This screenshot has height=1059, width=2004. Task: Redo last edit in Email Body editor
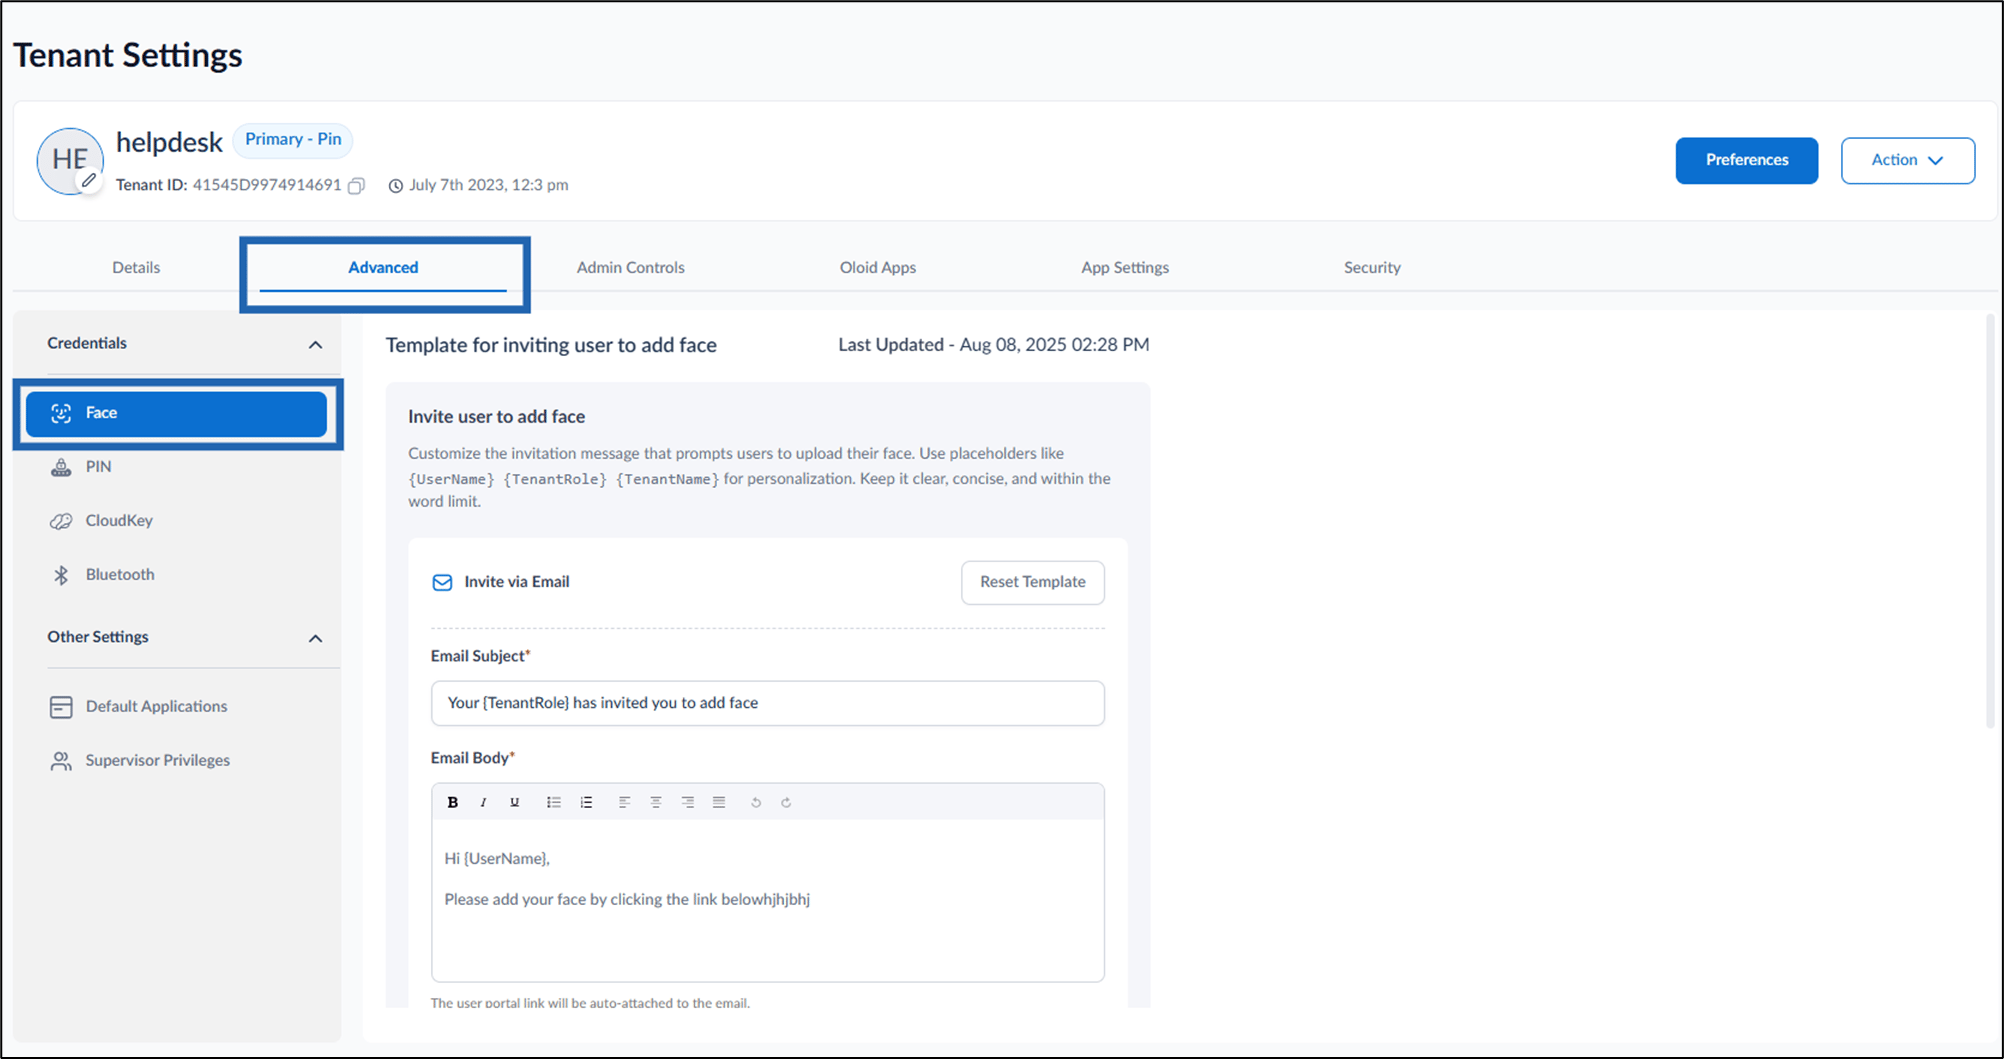(x=786, y=802)
